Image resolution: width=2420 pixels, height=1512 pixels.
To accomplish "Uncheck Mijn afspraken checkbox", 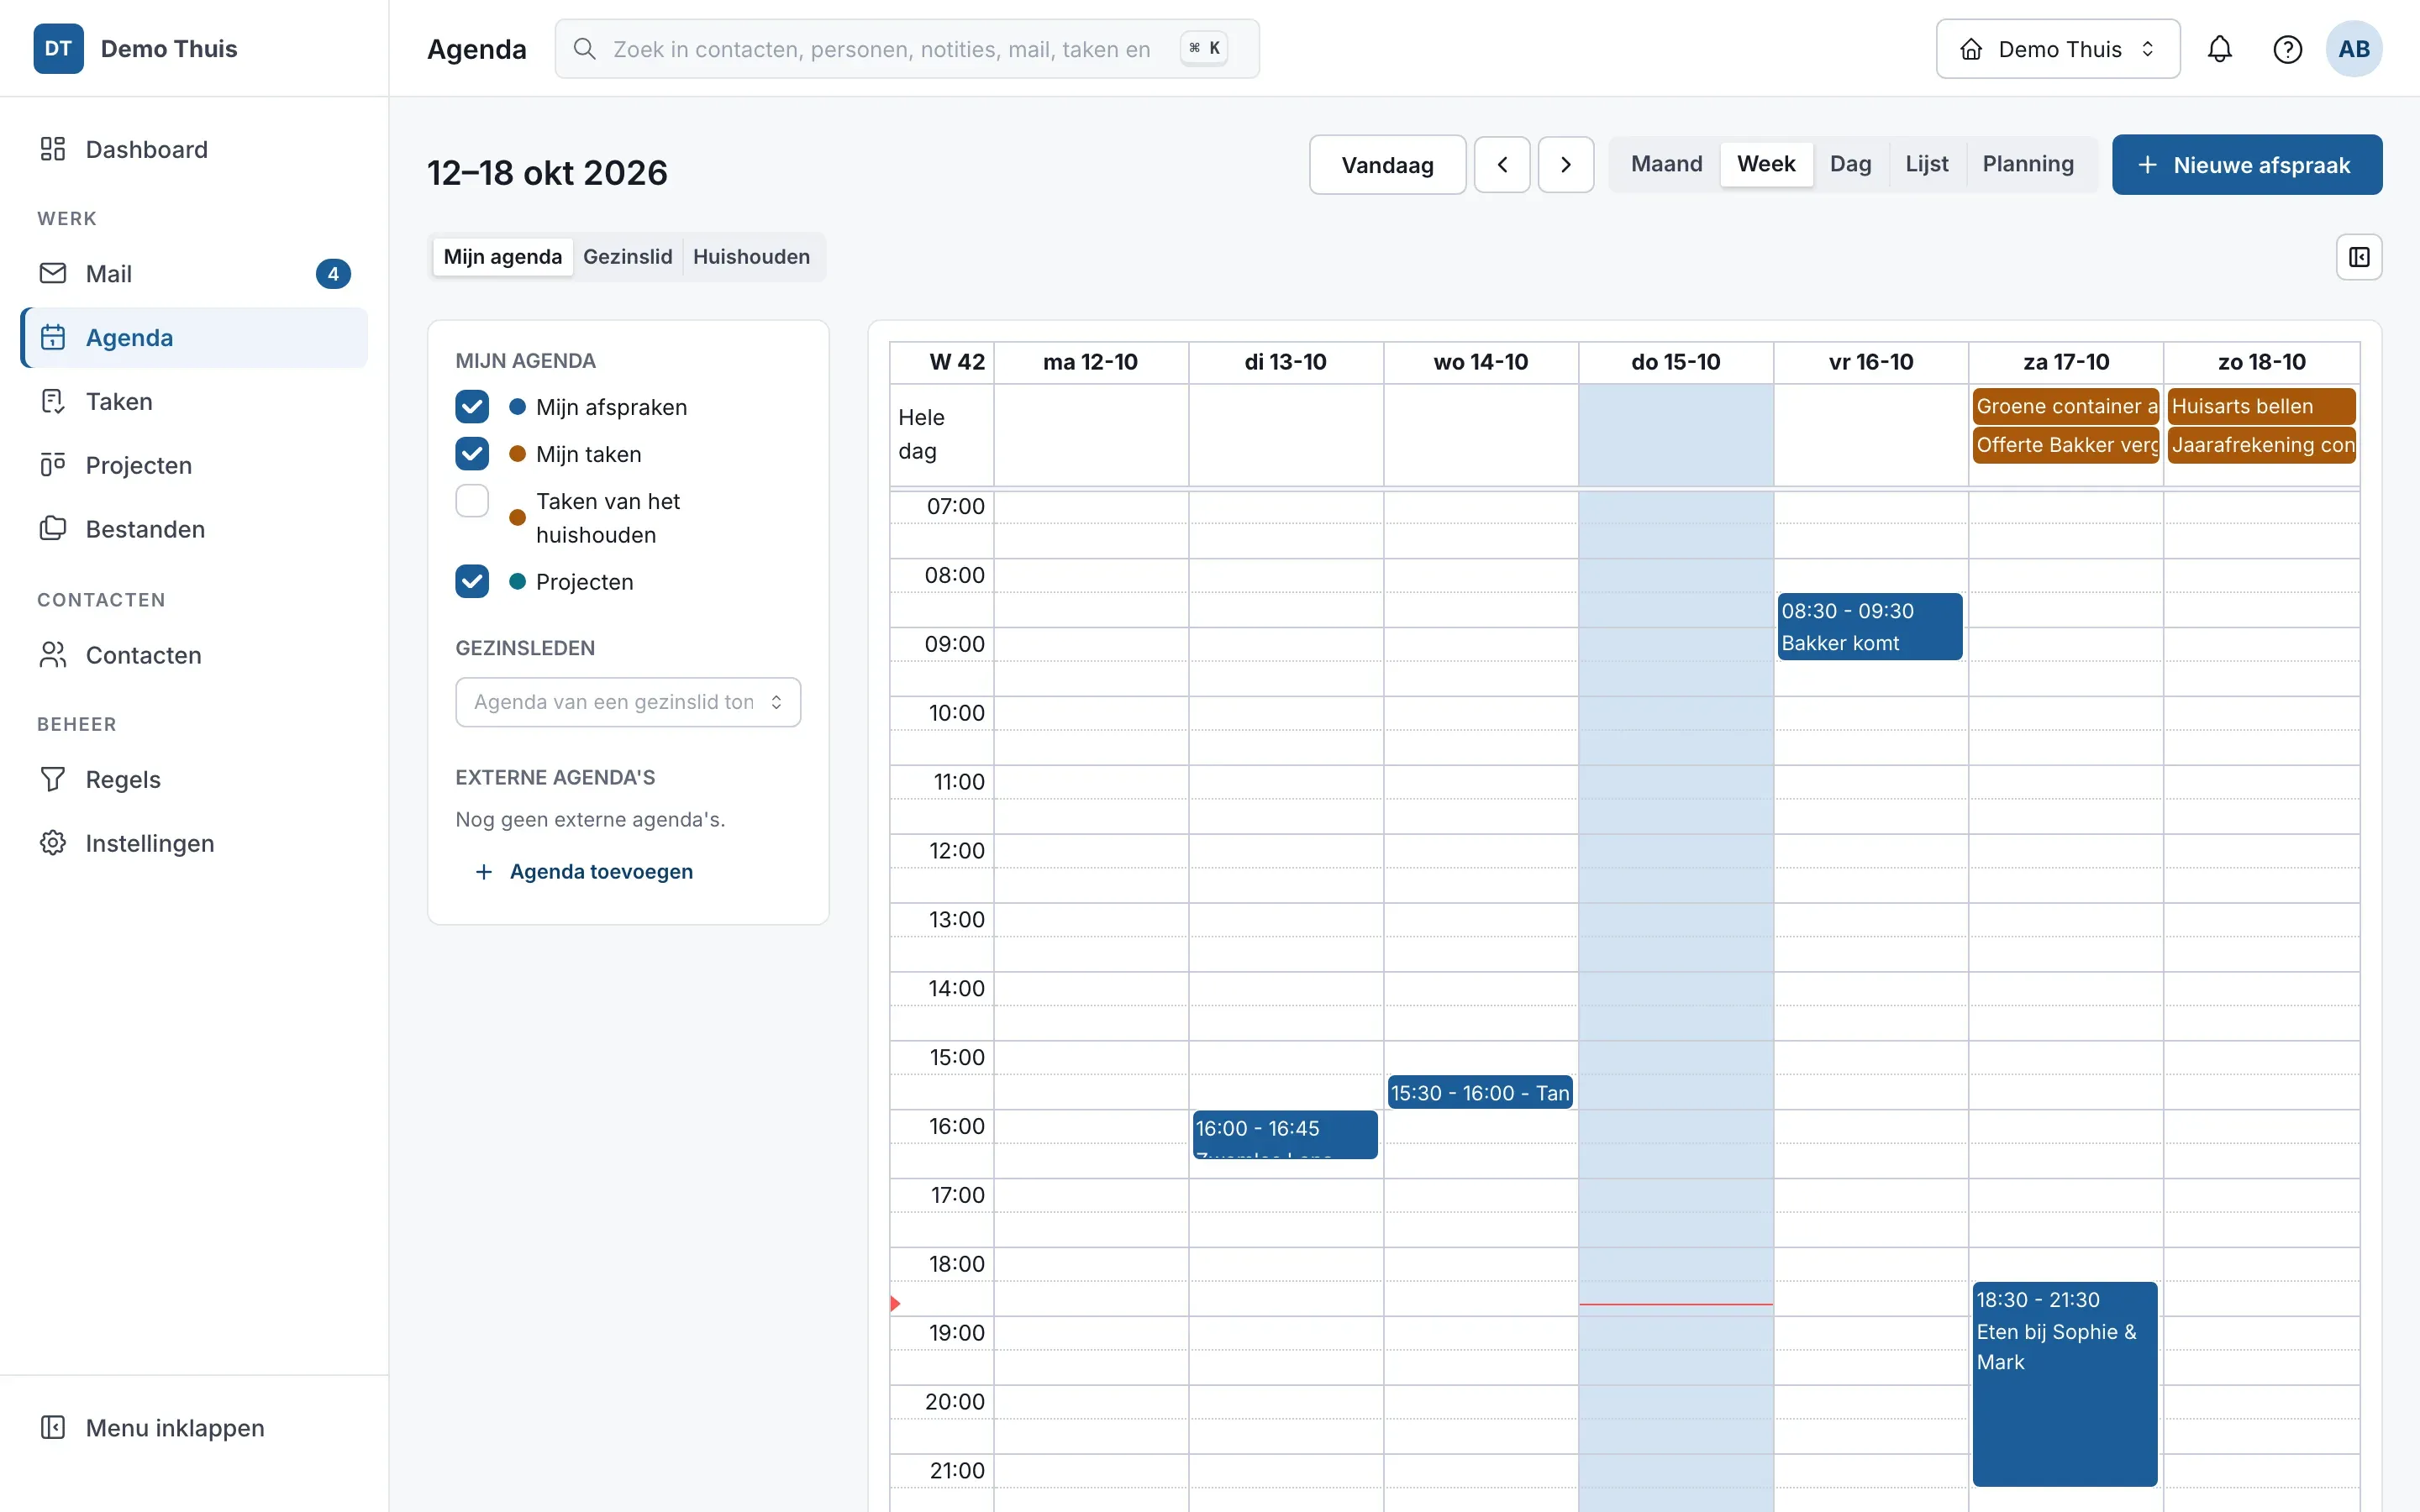I will point(472,407).
